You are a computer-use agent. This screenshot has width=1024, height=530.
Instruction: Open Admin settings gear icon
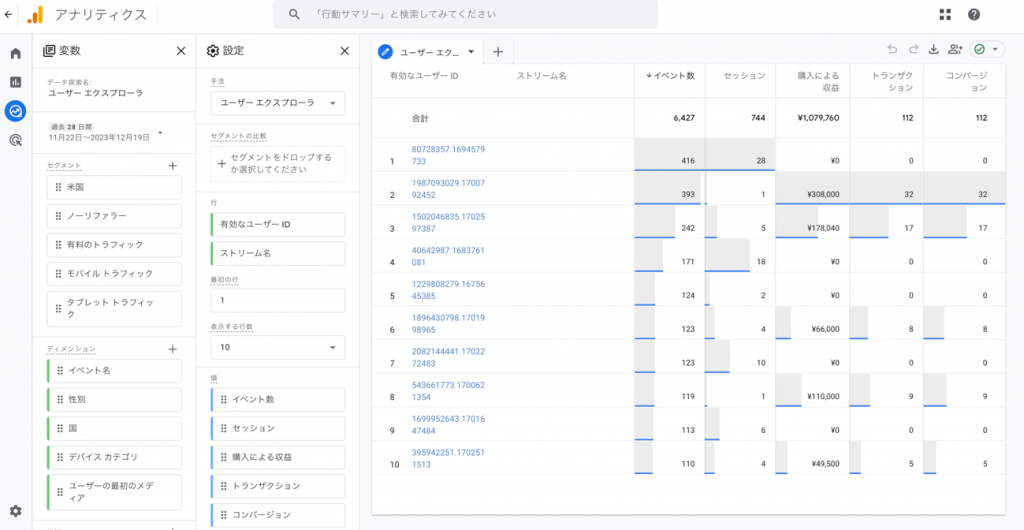click(x=15, y=511)
